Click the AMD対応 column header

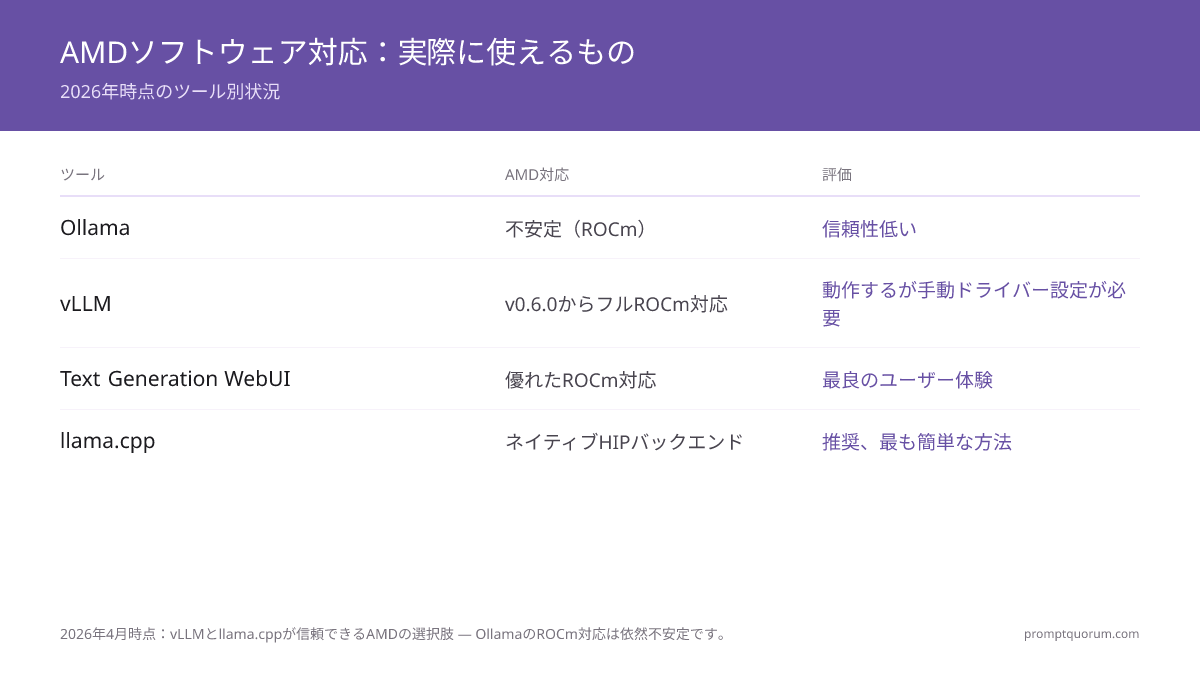(537, 174)
